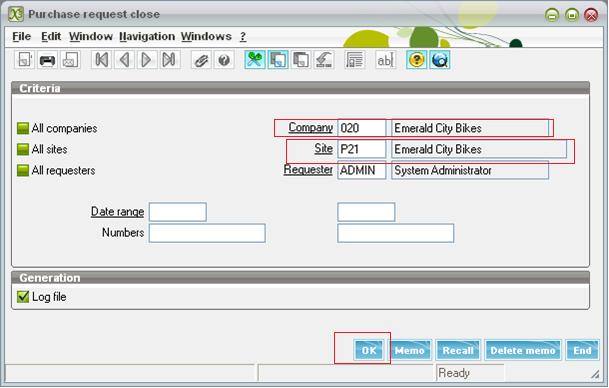Open the '?' help menu
609x388 pixels.
pyautogui.click(x=243, y=37)
